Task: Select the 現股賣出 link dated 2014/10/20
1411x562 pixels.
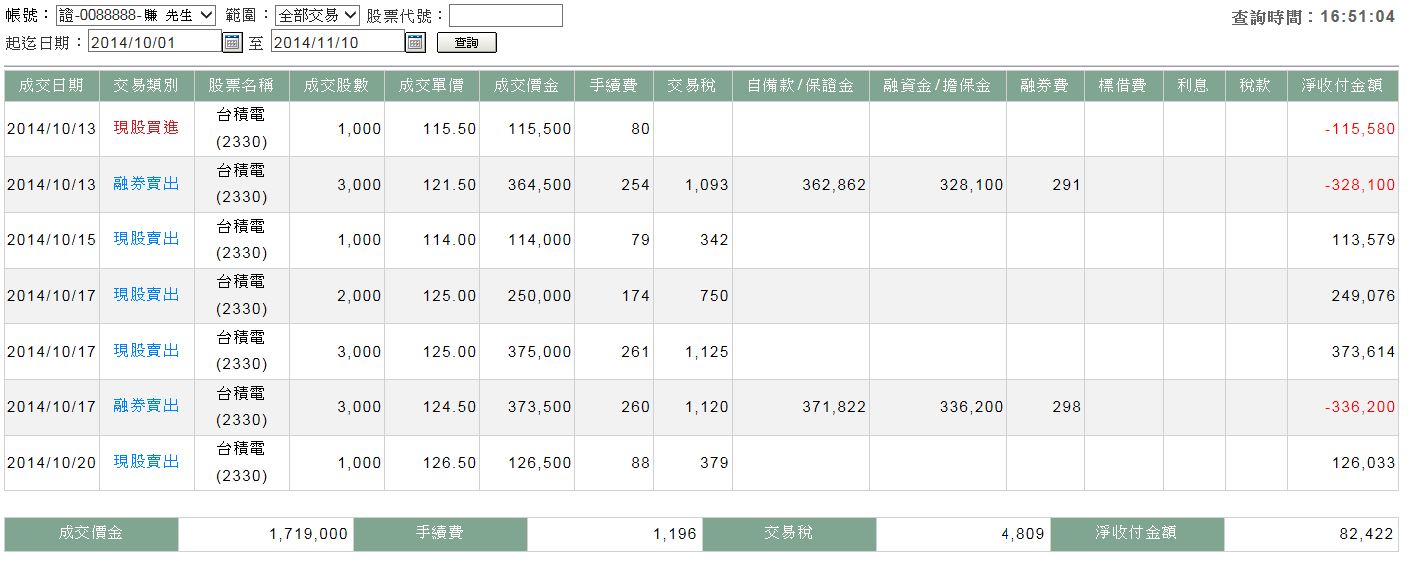Action: (x=146, y=462)
